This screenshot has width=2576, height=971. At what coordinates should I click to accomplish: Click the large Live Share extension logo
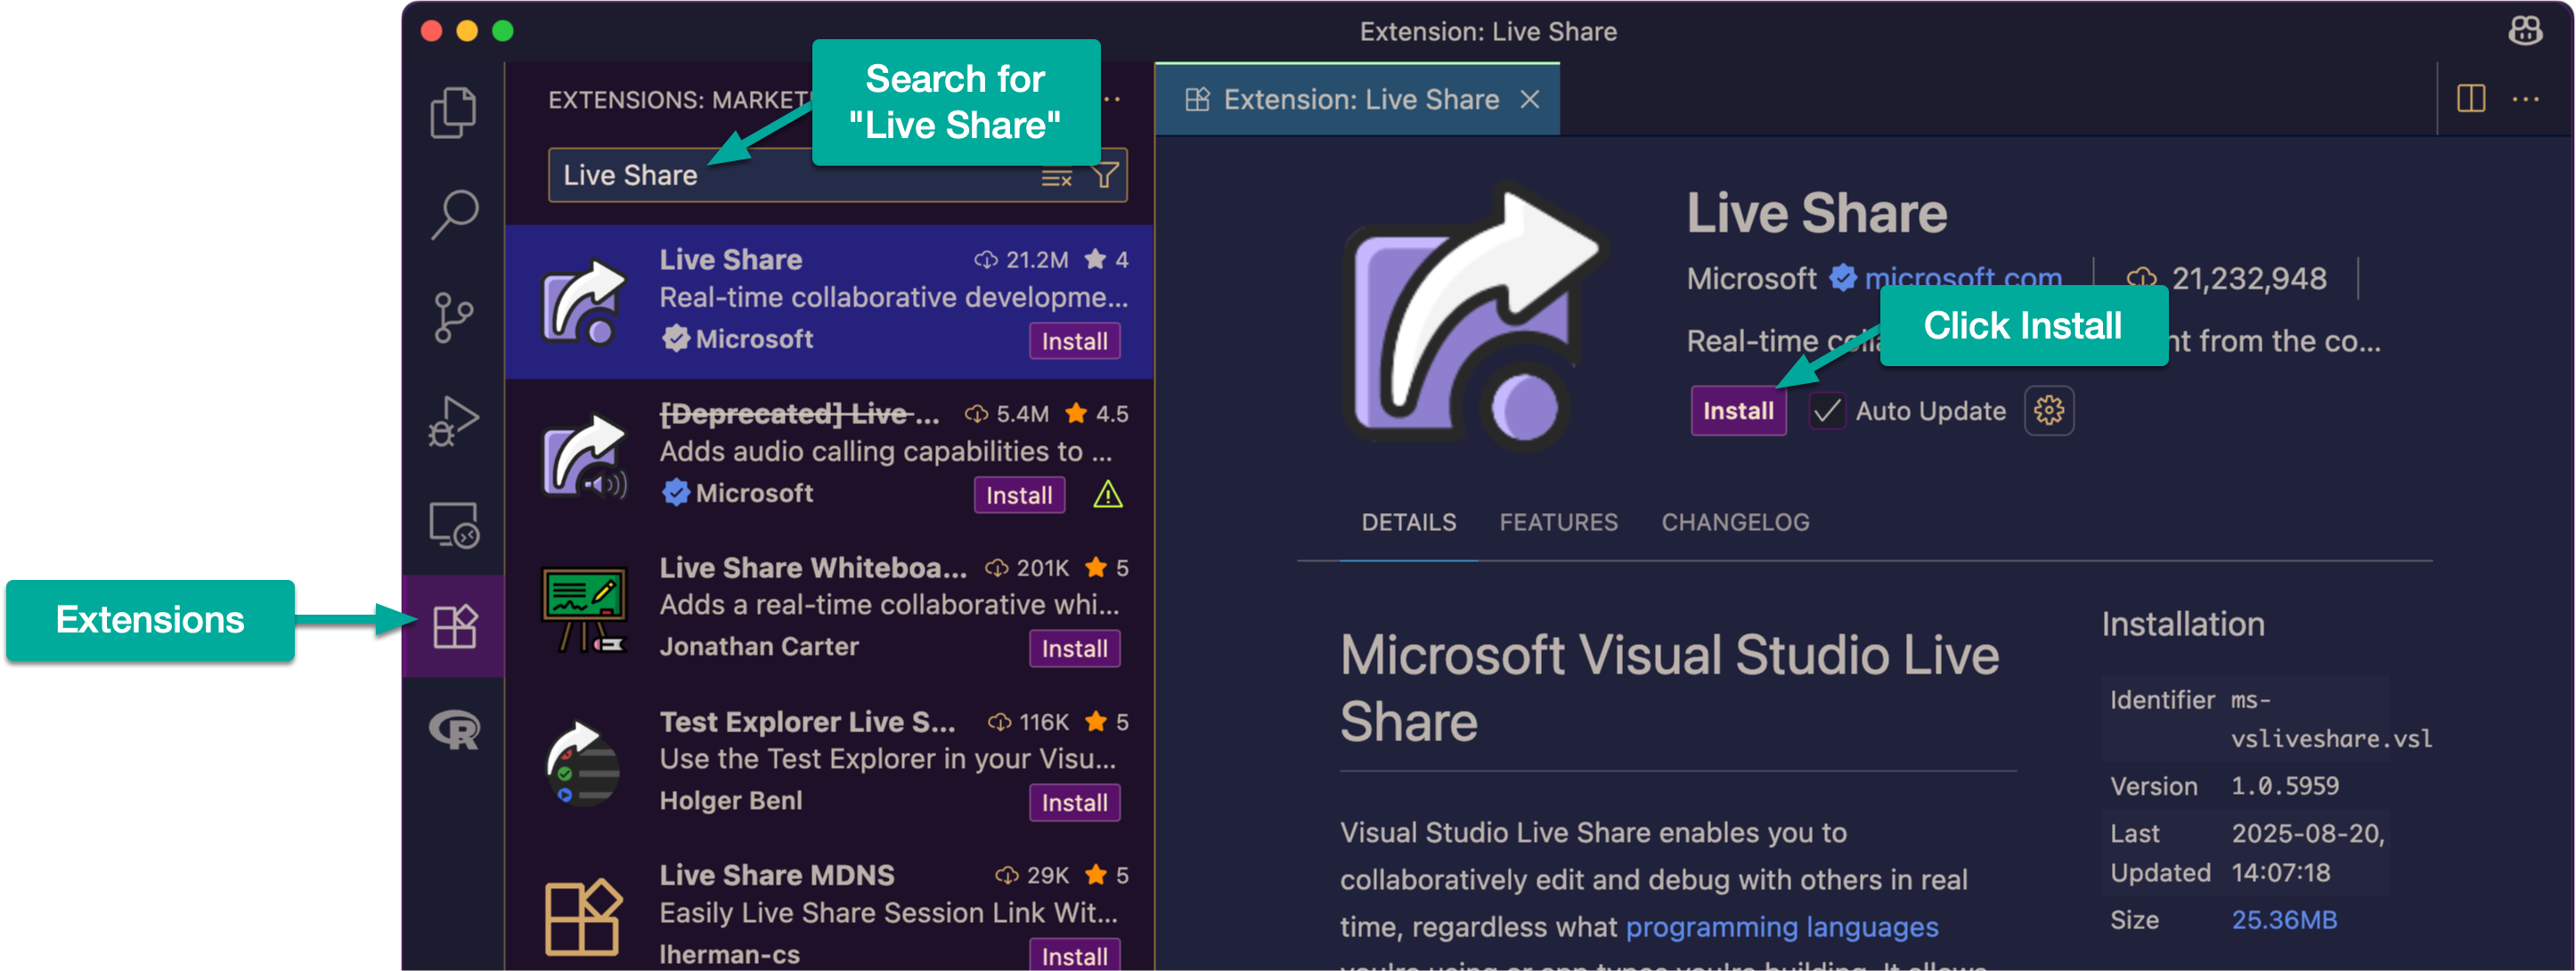pyautogui.click(x=1476, y=317)
